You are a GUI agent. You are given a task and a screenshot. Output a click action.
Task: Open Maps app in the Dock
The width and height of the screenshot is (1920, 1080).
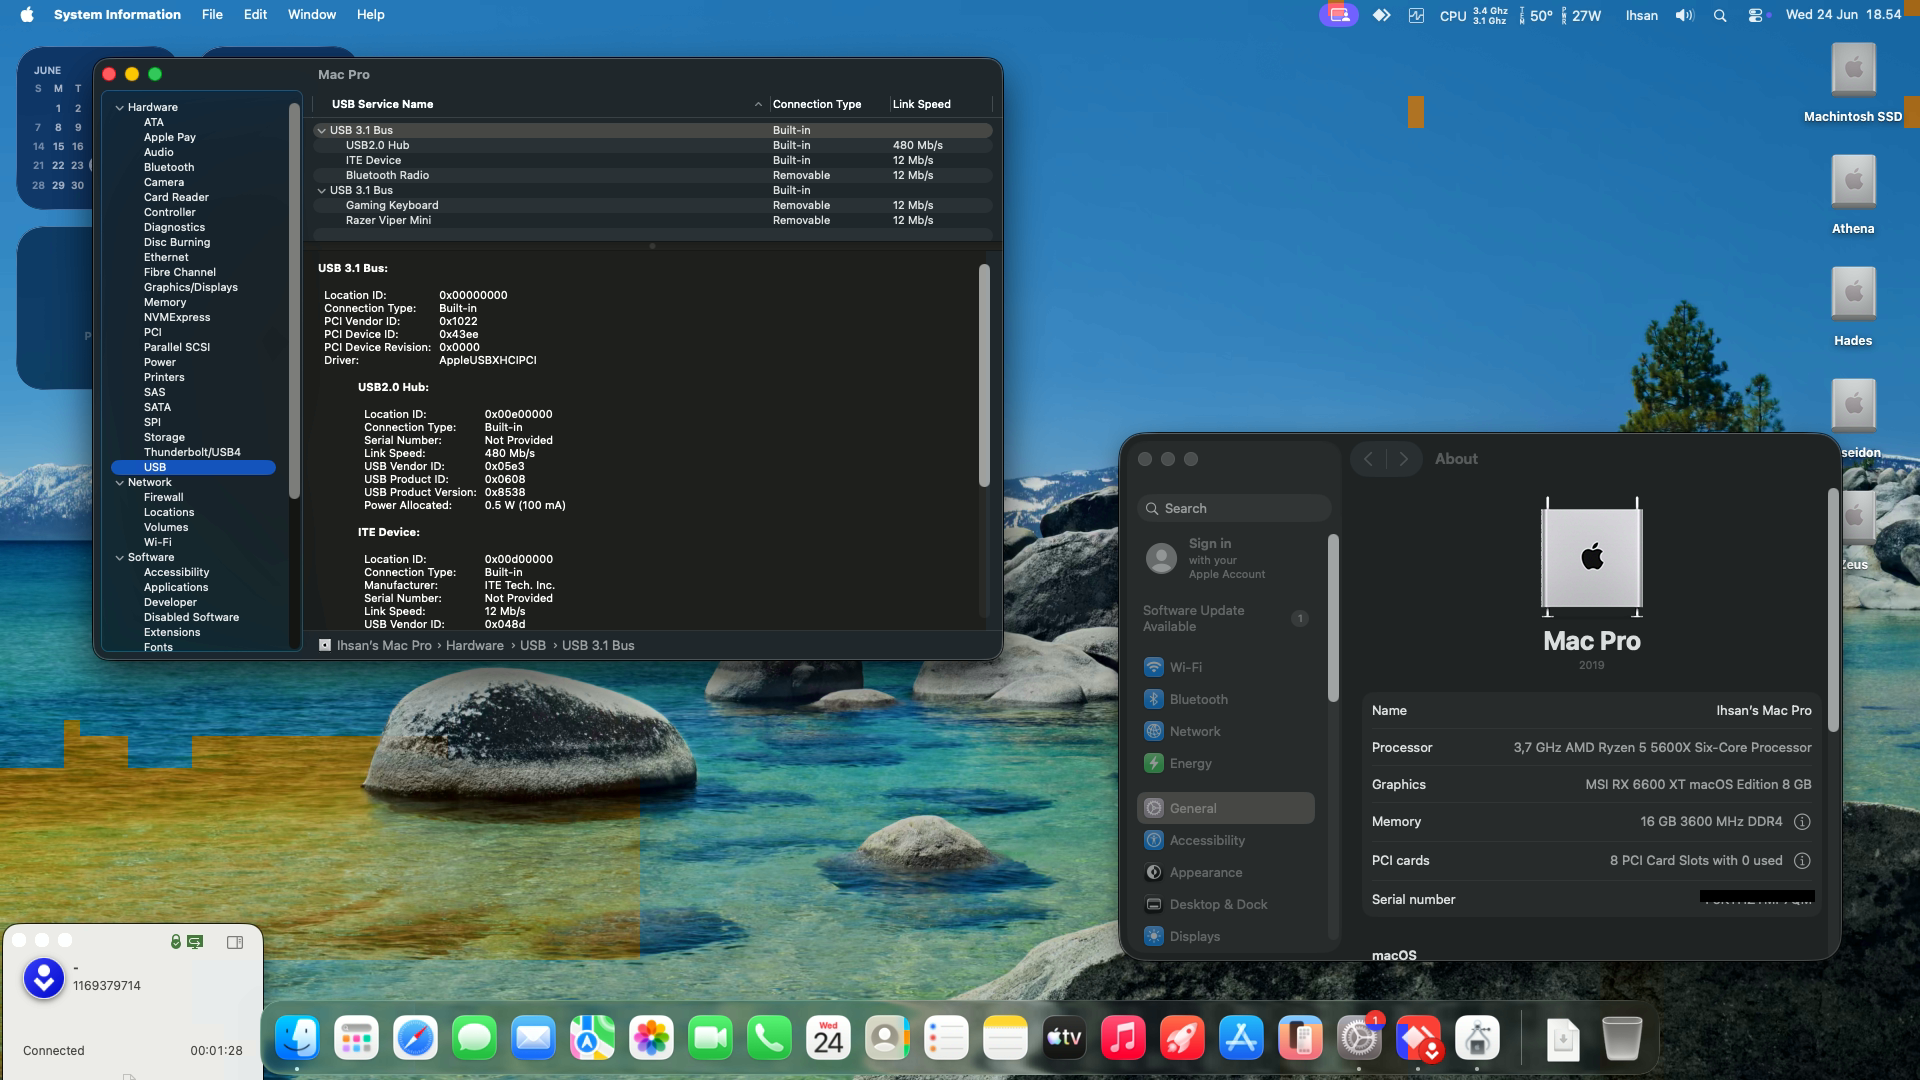[592, 1039]
